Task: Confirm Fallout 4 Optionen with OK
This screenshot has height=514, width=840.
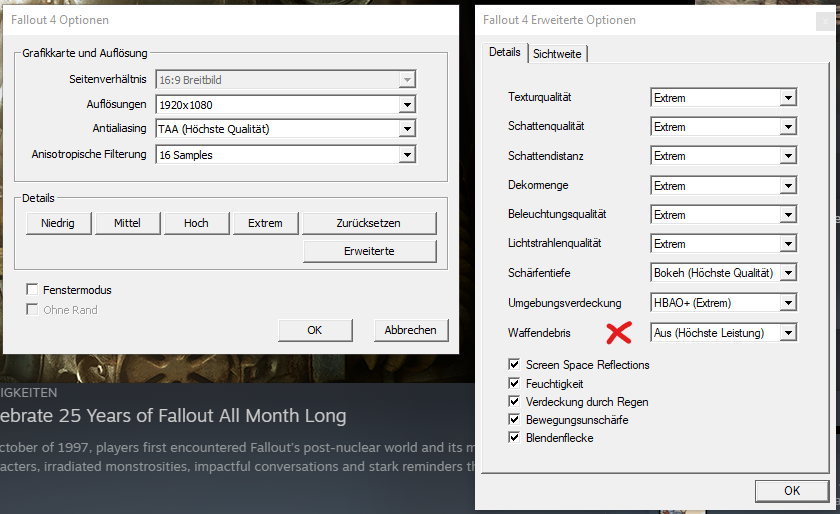Action: click(x=315, y=330)
